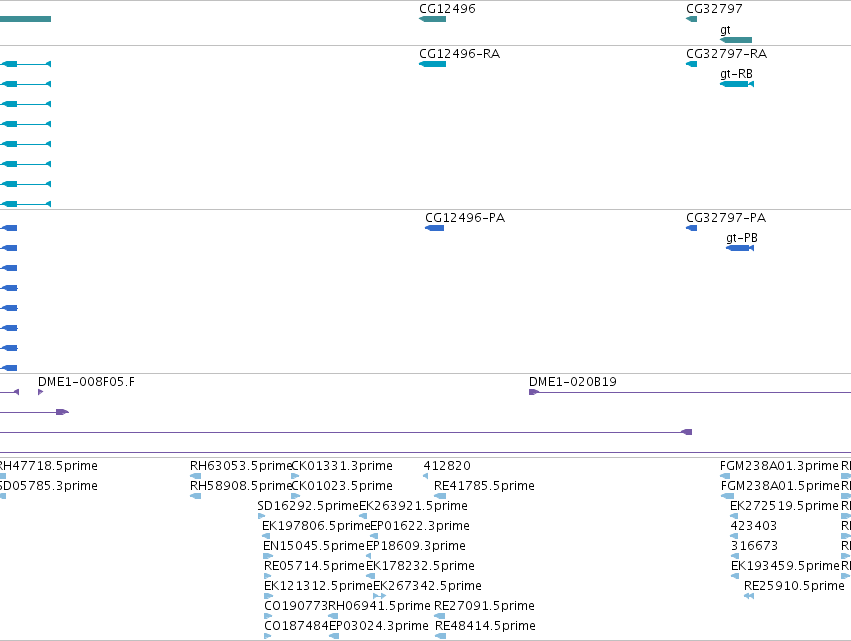Click the EK197806.5prime EST label
The width and height of the screenshot is (851, 641).
[x=316, y=526]
